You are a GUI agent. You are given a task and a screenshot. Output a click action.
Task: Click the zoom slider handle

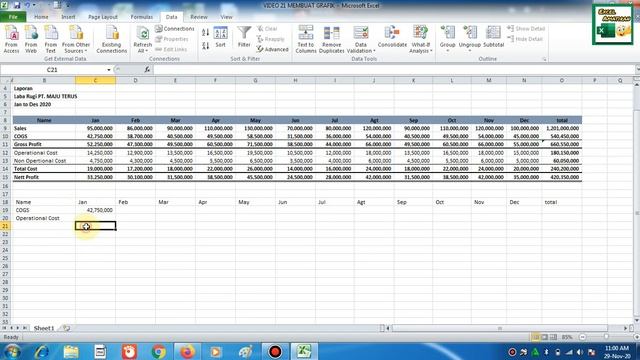607,337
